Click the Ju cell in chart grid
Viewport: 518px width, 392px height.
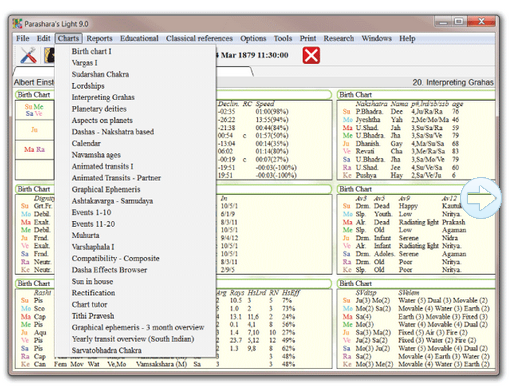pyautogui.click(x=34, y=130)
